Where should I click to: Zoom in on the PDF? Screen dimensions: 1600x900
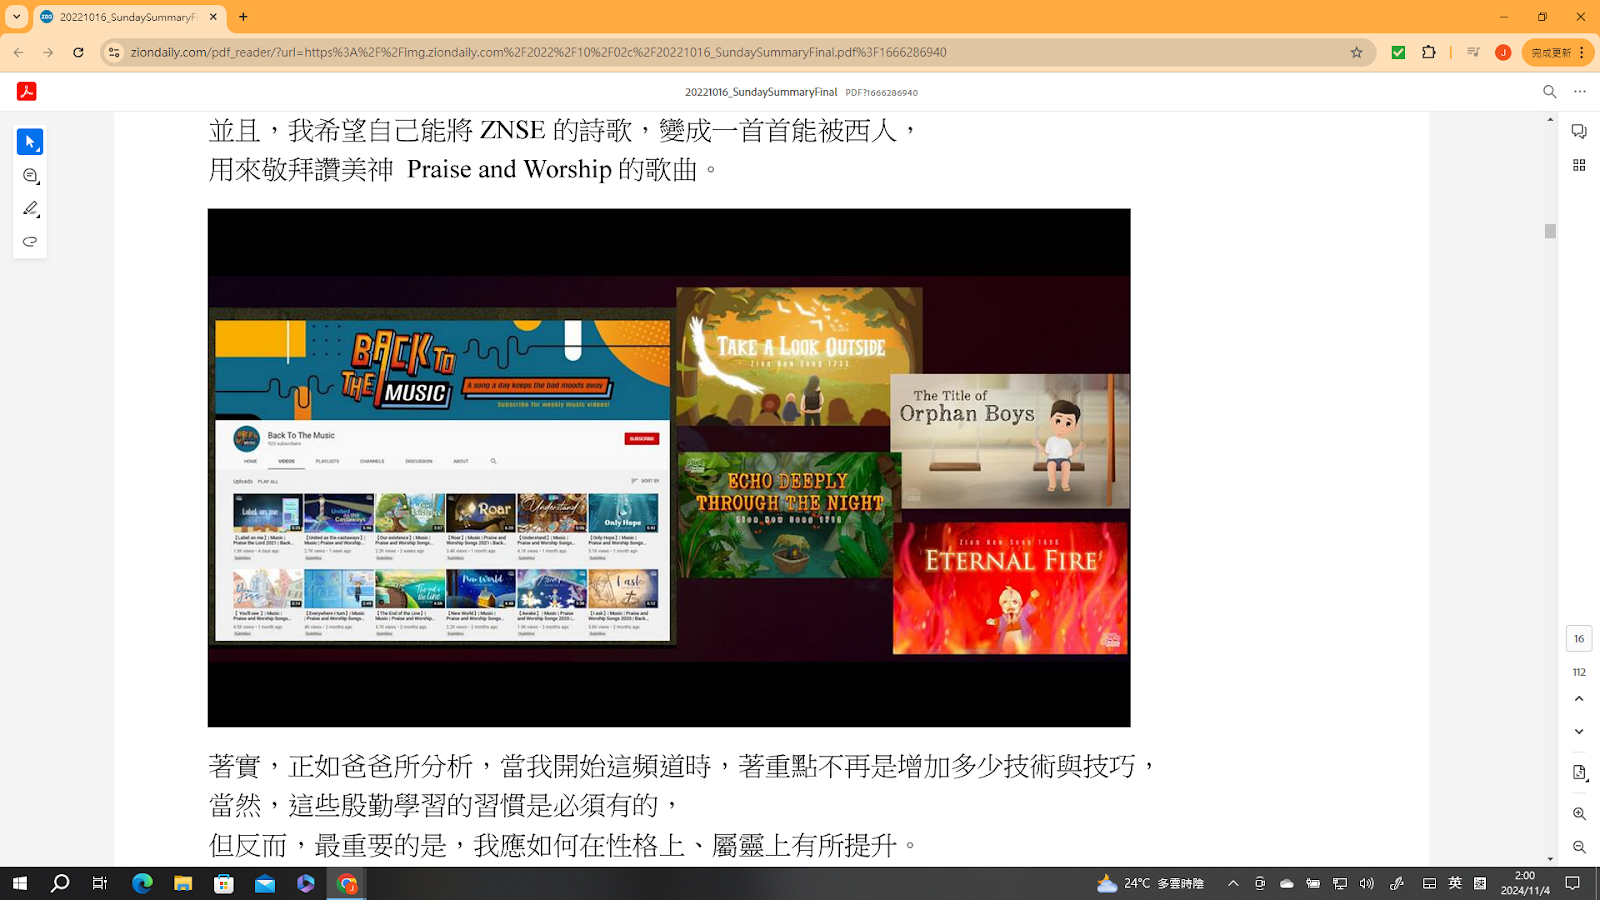pyautogui.click(x=1579, y=814)
